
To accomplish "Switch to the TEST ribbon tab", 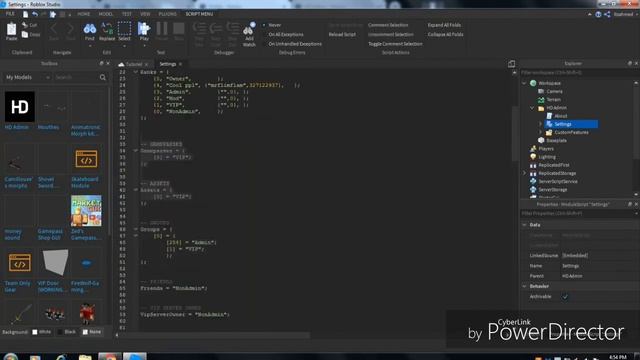I will [x=127, y=14].
